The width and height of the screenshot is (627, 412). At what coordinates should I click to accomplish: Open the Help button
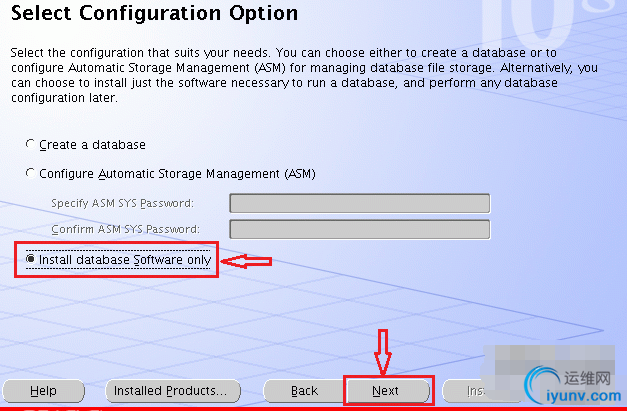[x=43, y=391]
